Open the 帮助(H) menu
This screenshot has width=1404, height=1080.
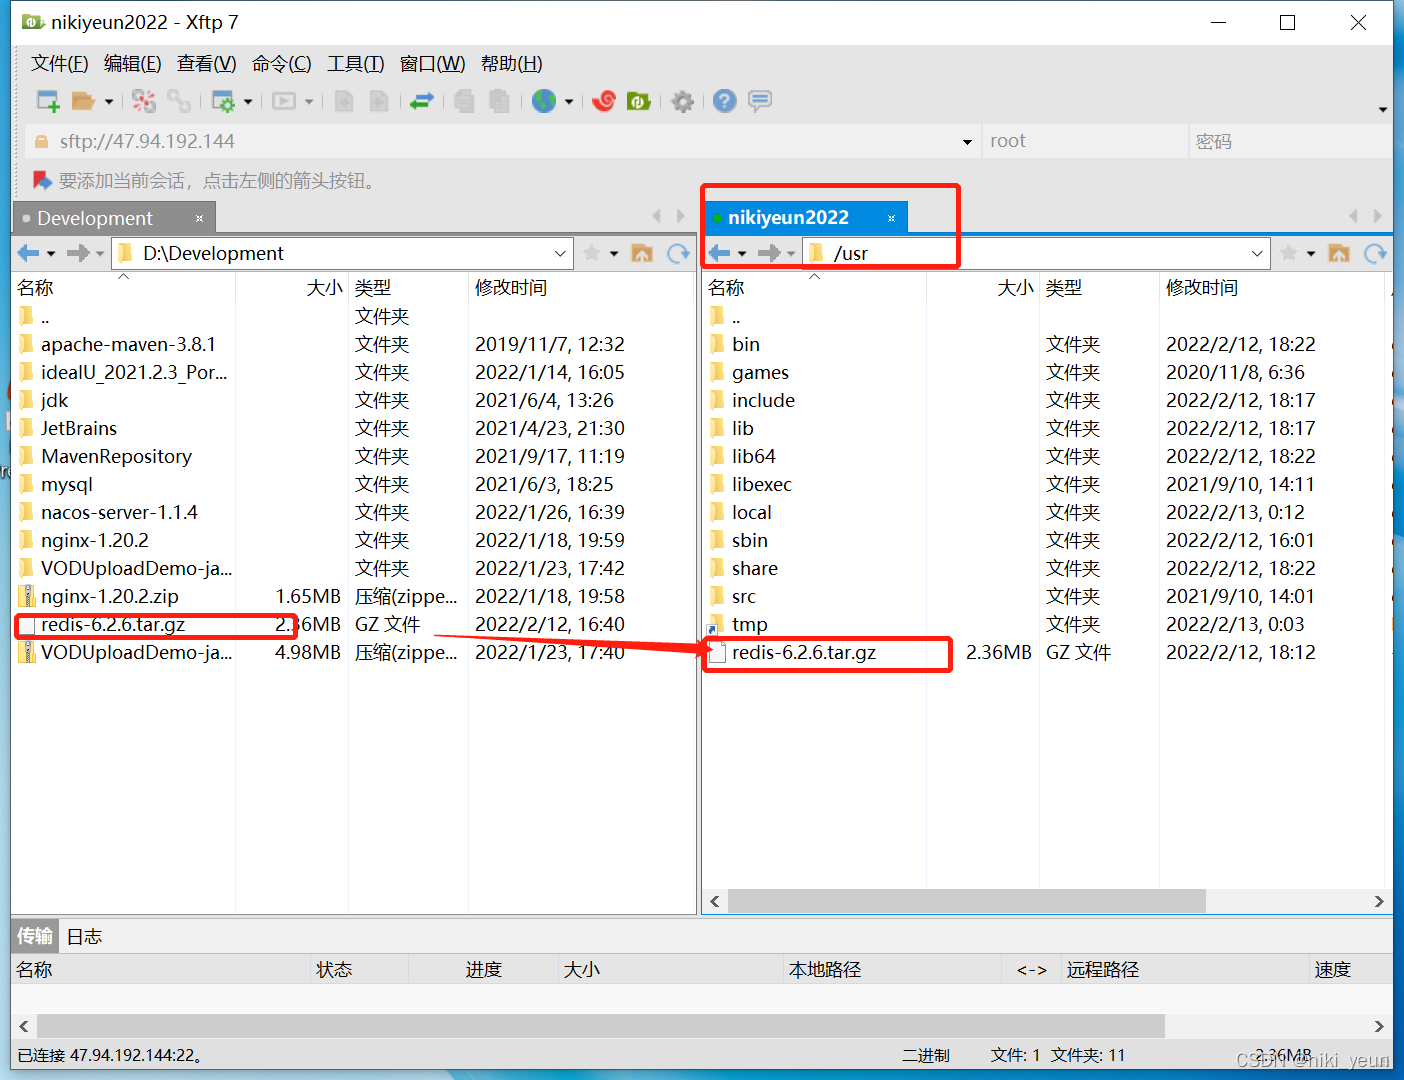tap(512, 64)
